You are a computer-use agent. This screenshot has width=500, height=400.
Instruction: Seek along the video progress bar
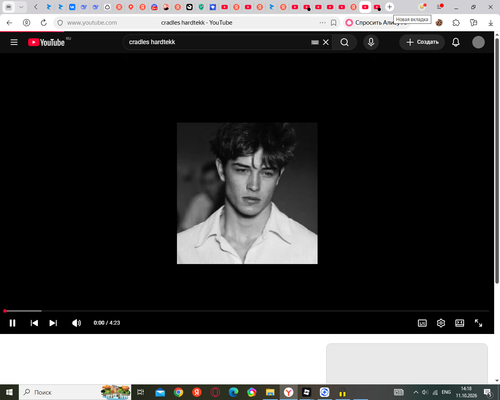coord(247,311)
